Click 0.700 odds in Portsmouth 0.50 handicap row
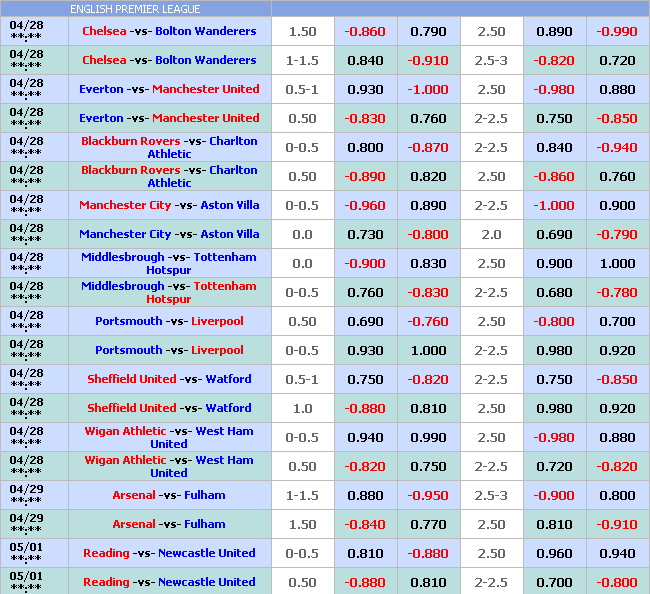The image size is (650, 594). click(617, 322)
